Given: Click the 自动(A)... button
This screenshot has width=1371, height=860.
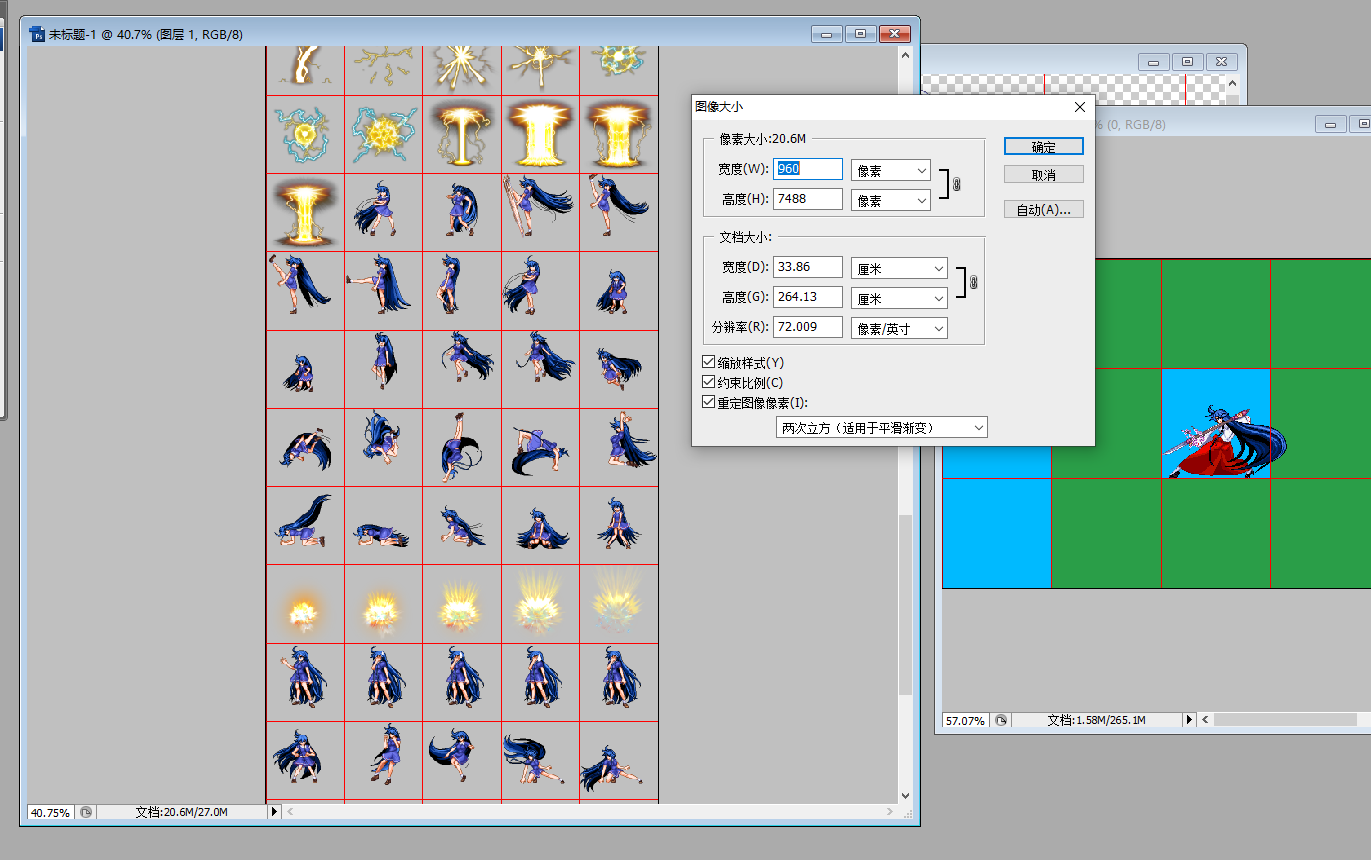Looking at the screenshot, I should pos(1044,210).
